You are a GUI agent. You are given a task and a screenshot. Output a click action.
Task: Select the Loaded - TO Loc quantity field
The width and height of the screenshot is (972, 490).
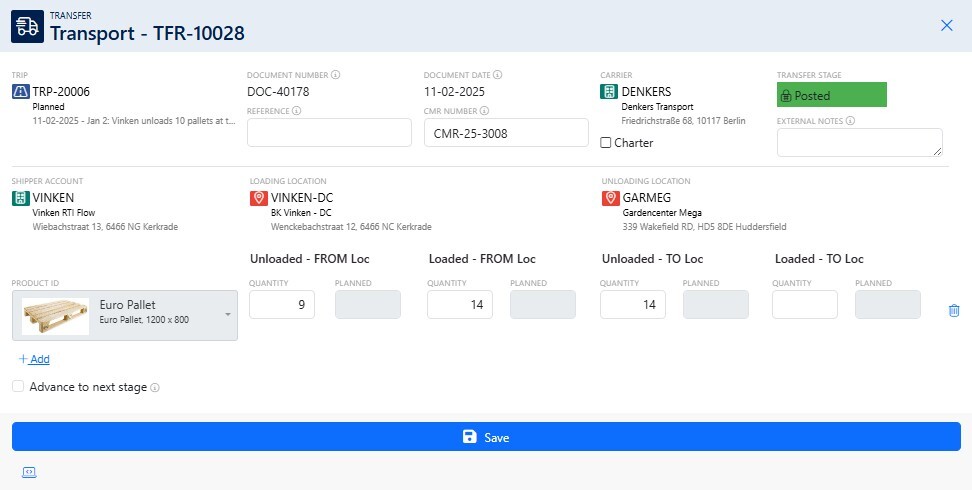(x=804, y=305)
